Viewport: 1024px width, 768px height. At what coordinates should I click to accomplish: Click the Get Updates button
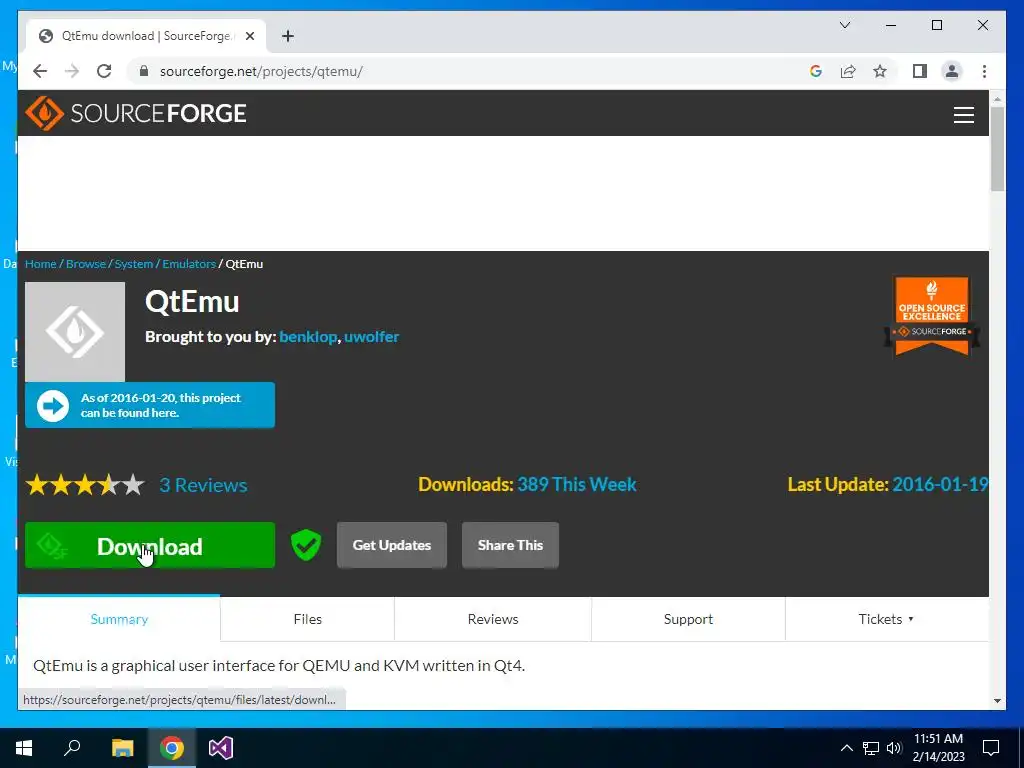click(x=392, y=545)
